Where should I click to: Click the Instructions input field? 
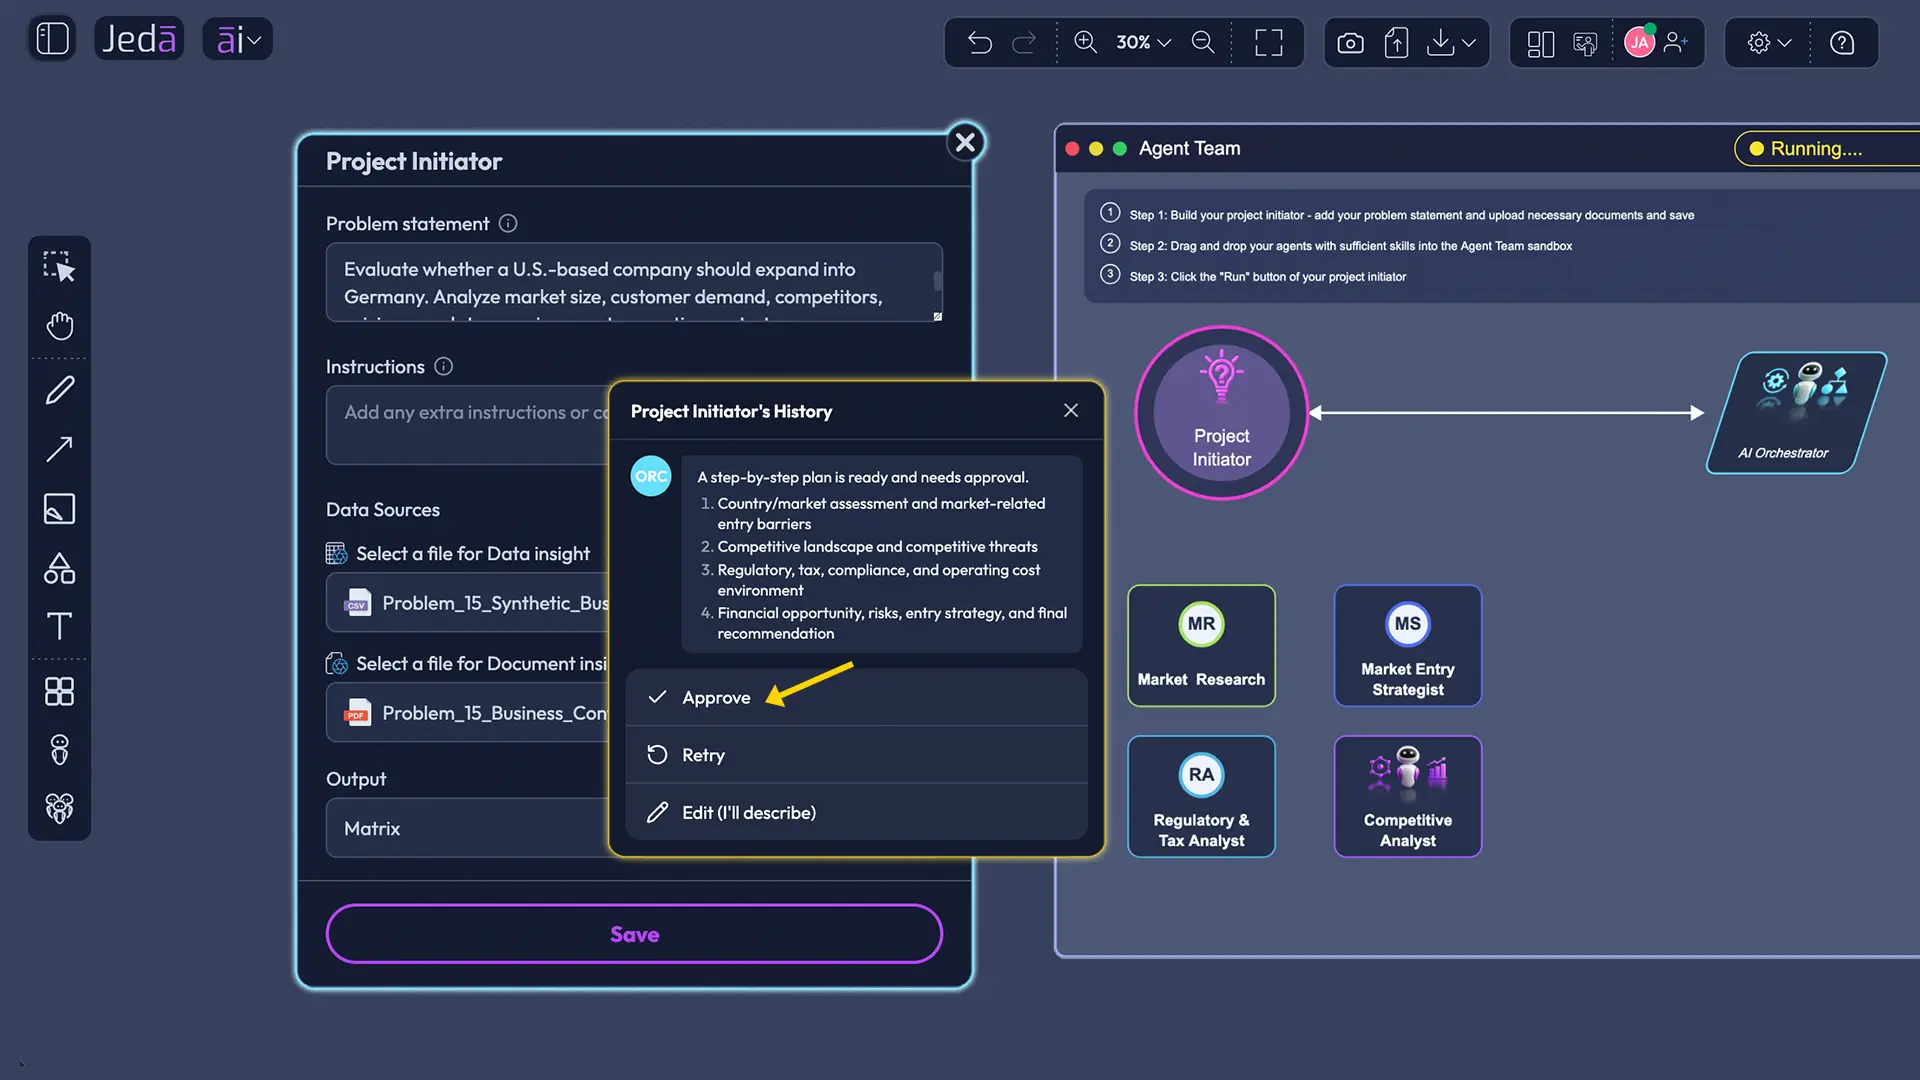pos(467,425)
